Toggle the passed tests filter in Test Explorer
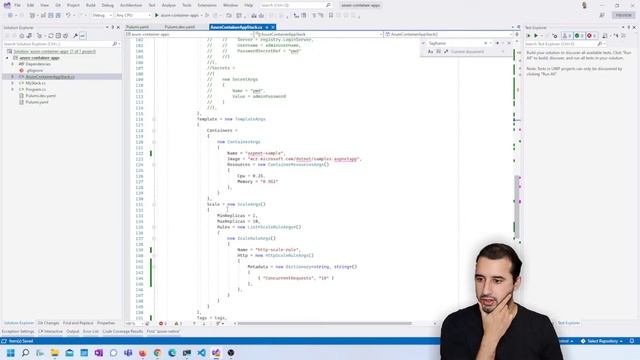 pos(579,36)
